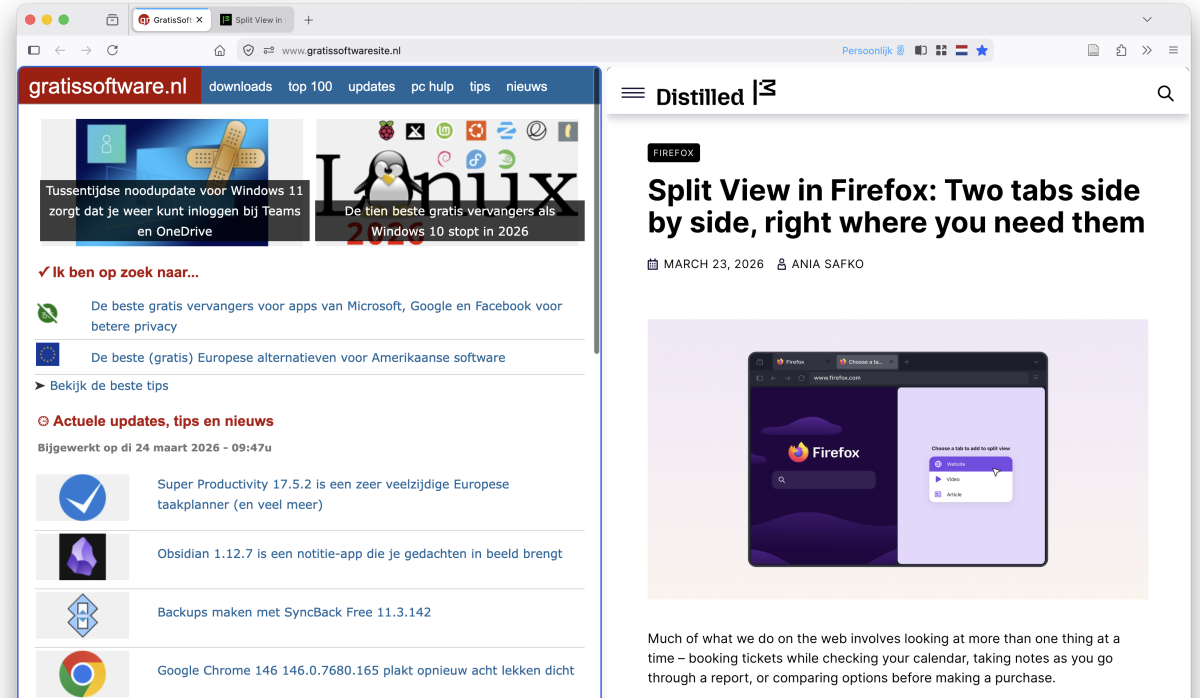Click the split view icon in address bar
The image size is (1200, 698).
click(921, 50)
